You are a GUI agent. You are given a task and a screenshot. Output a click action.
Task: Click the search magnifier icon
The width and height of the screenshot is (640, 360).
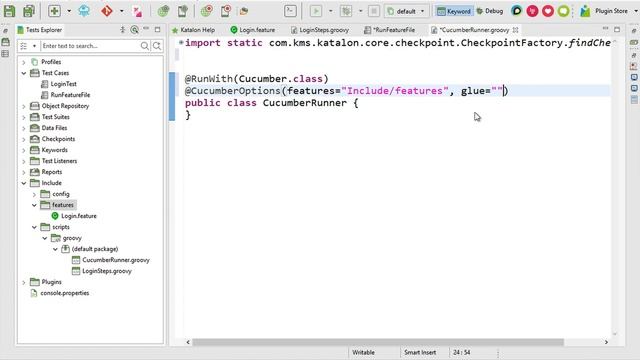point(144,46)
